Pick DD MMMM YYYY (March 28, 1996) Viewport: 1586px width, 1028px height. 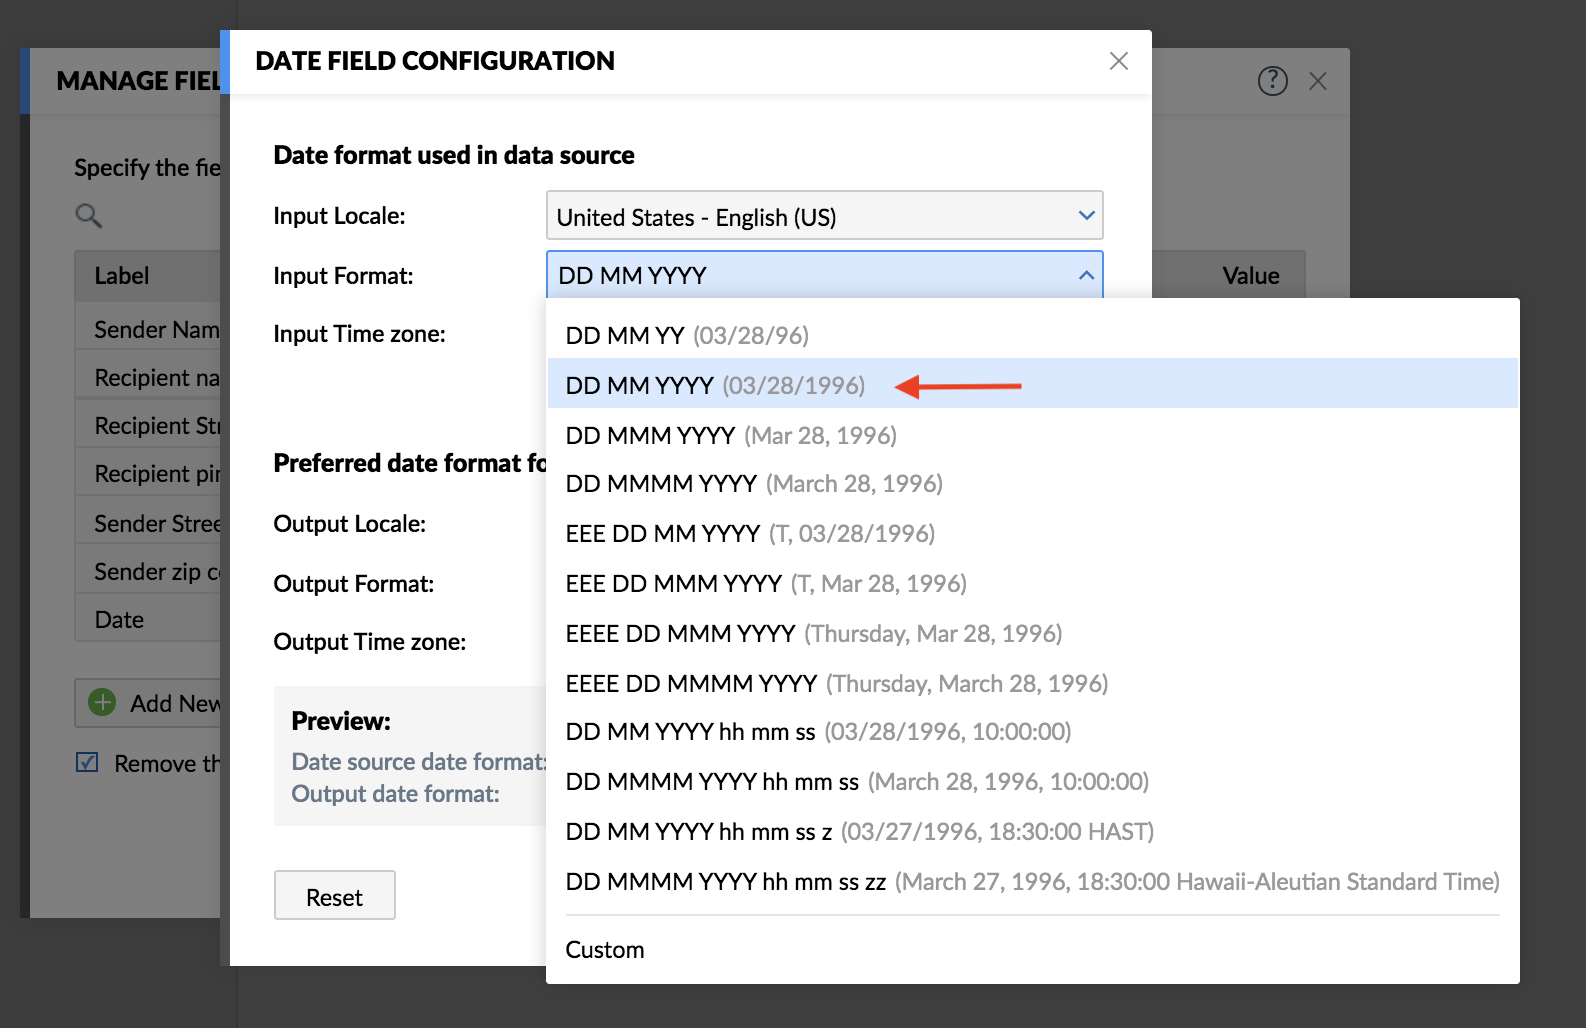(x=753, y=484)
